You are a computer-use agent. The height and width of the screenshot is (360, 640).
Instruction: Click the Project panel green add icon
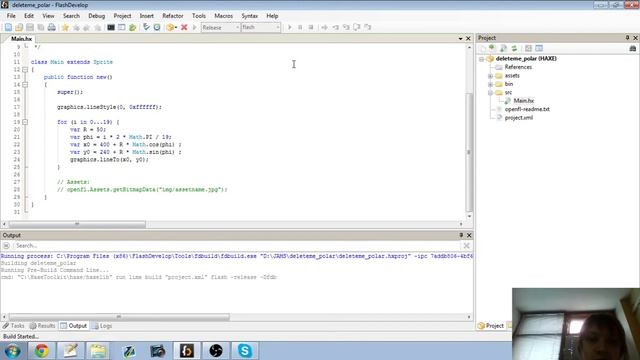(x=492, y=48)
